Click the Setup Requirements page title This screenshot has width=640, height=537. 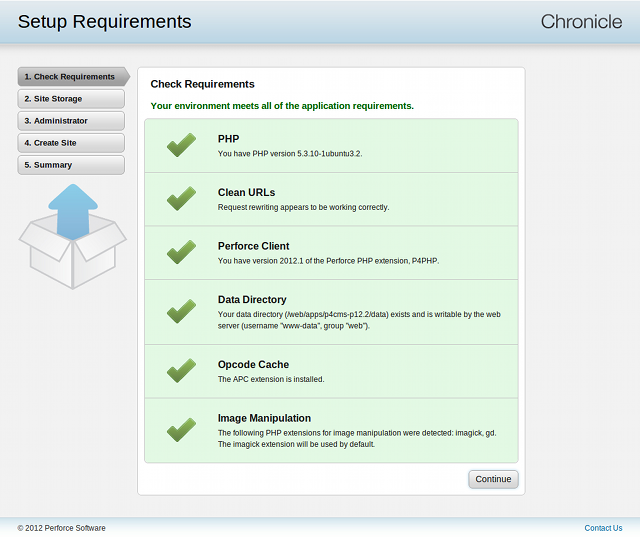[104, 21]
